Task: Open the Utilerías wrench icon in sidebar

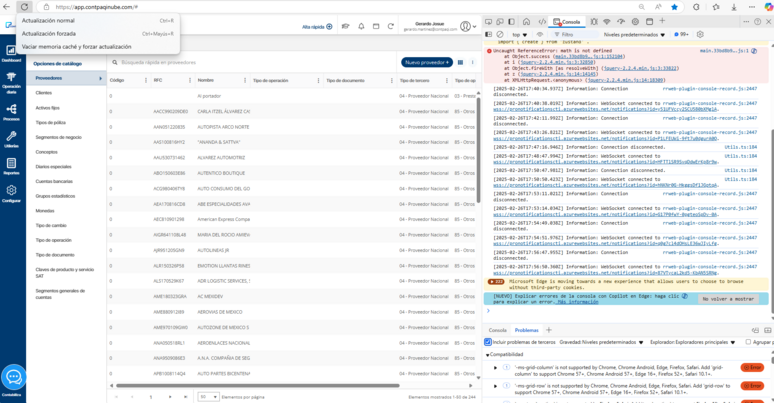Action: click(11, 137)
